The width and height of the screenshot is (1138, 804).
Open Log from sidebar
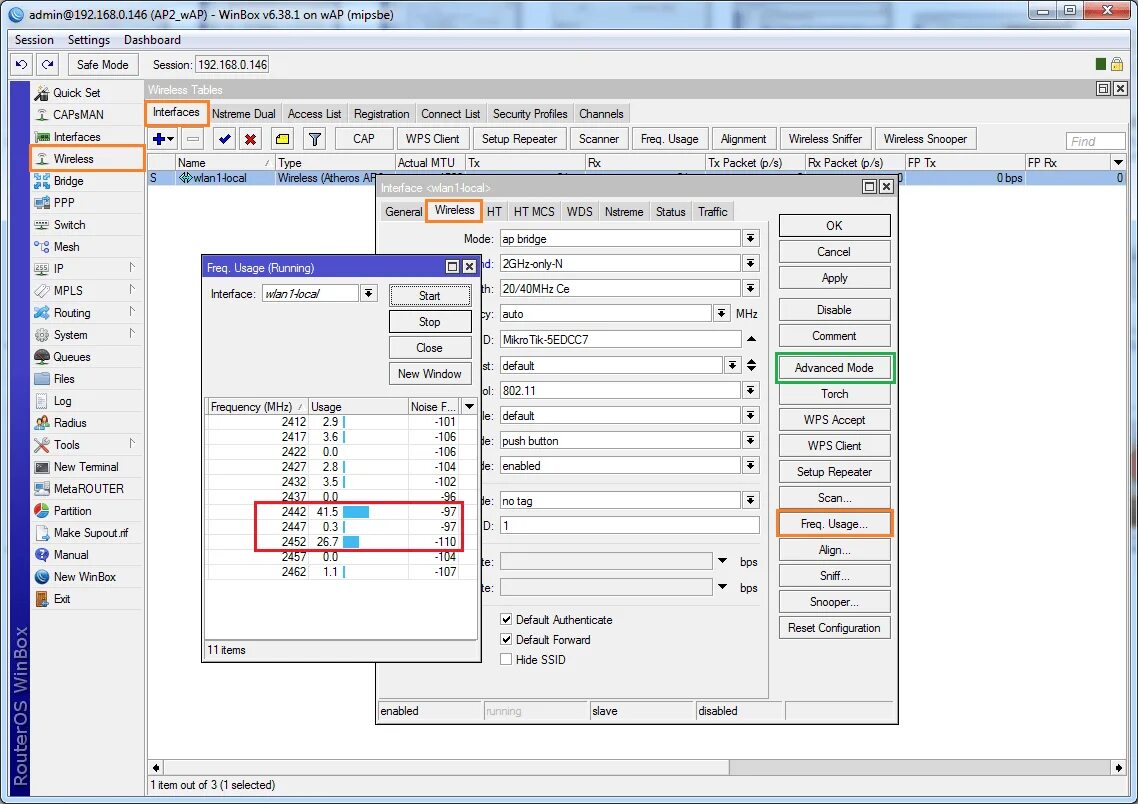click(62, 401)
